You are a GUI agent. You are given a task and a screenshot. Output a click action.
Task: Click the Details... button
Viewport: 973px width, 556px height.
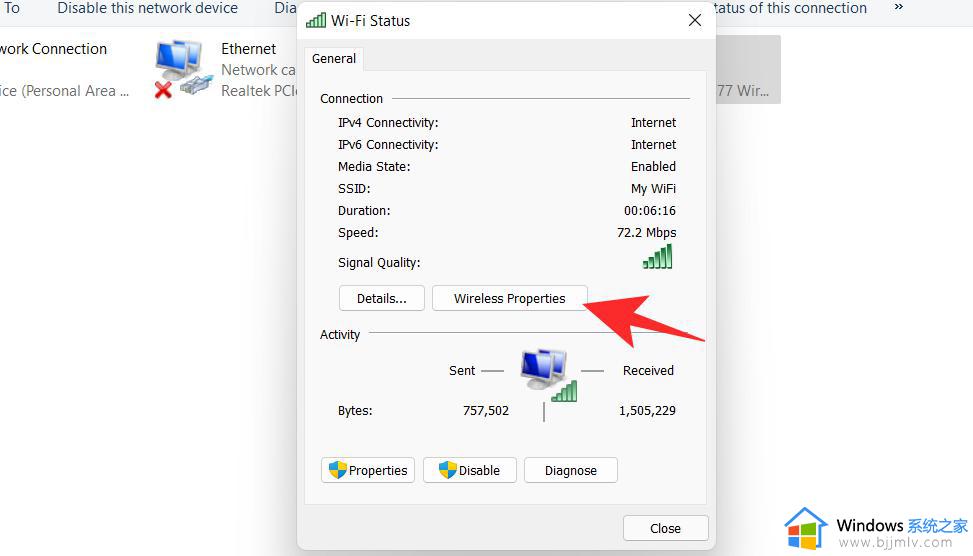pyautogui.click(x=382, y=298)
